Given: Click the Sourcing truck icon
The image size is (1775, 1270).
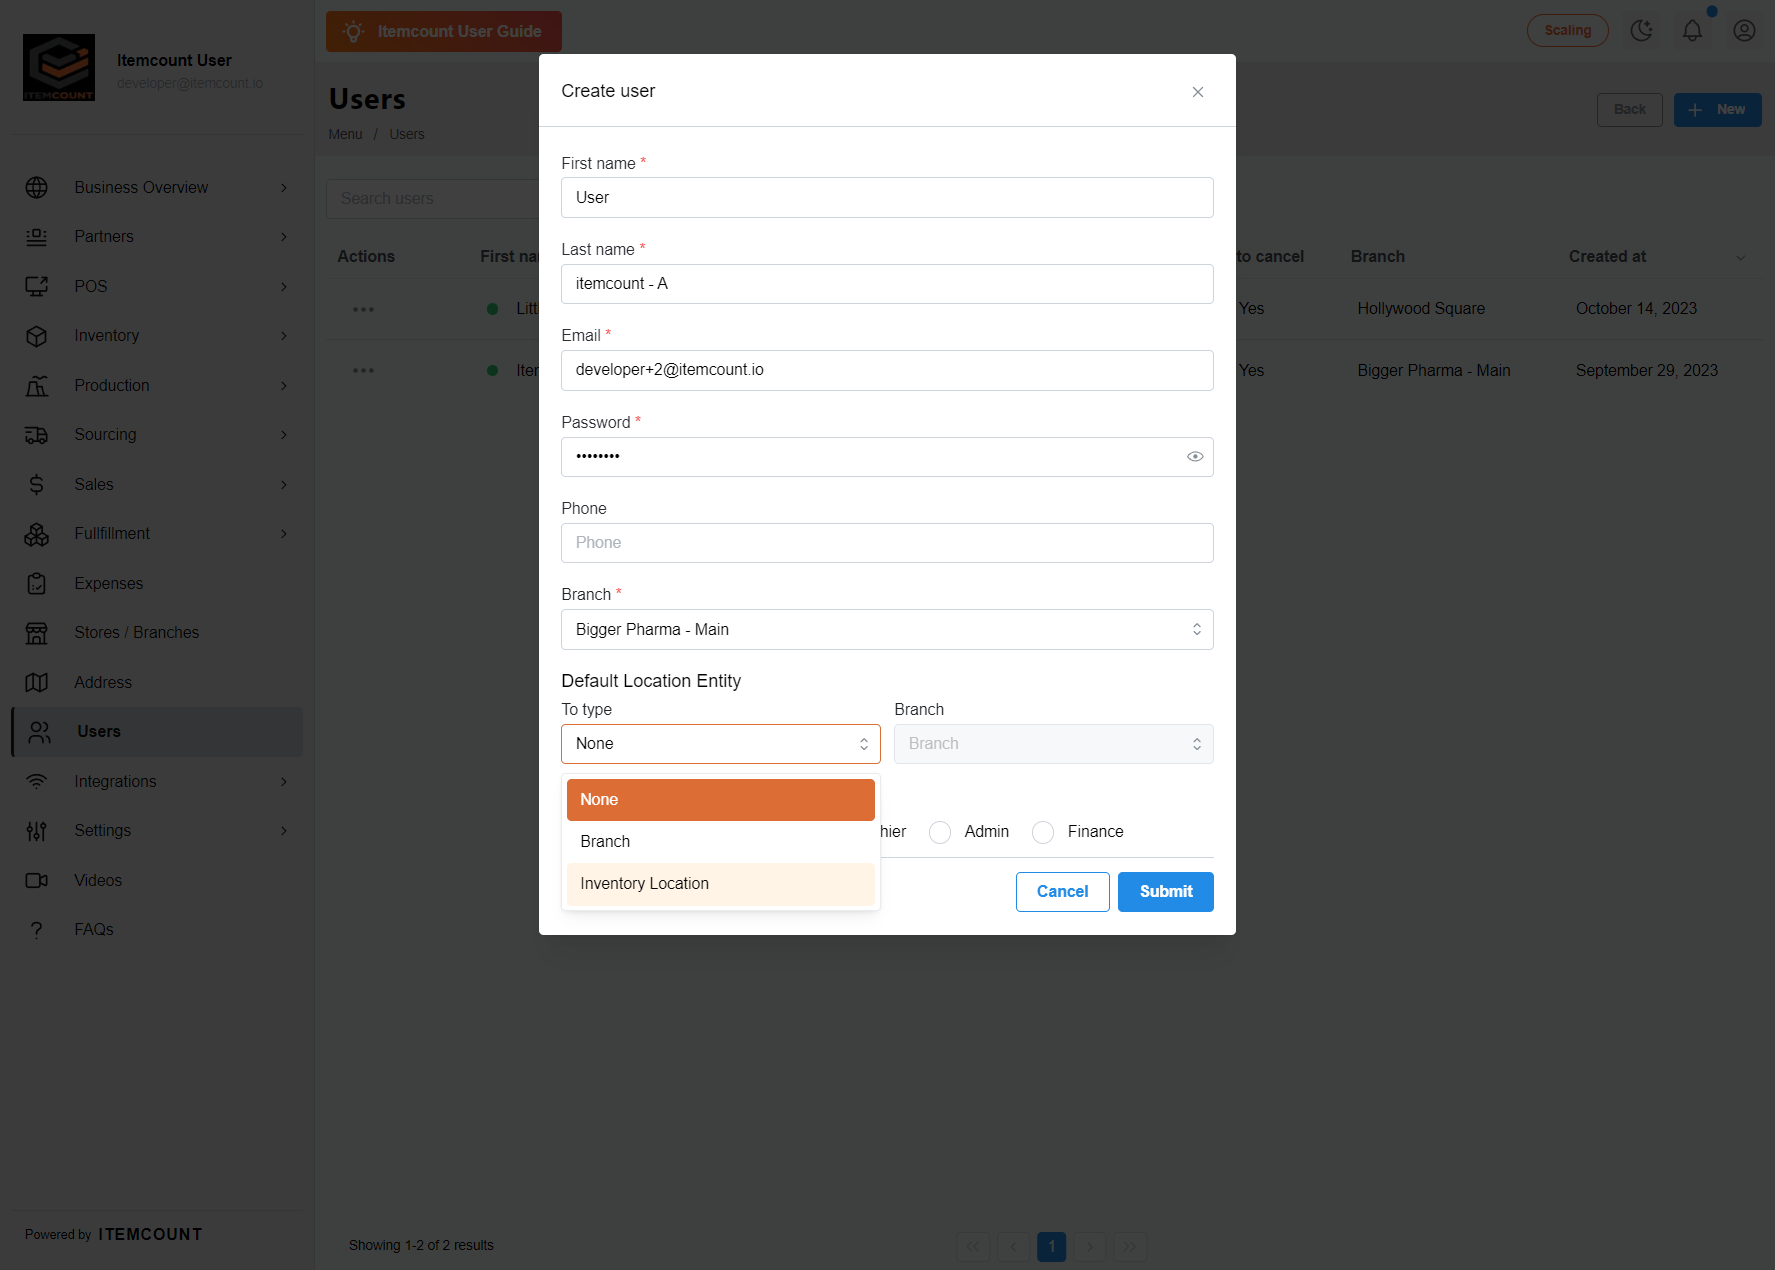Looking at the screenshot, I should pos(37,435).
